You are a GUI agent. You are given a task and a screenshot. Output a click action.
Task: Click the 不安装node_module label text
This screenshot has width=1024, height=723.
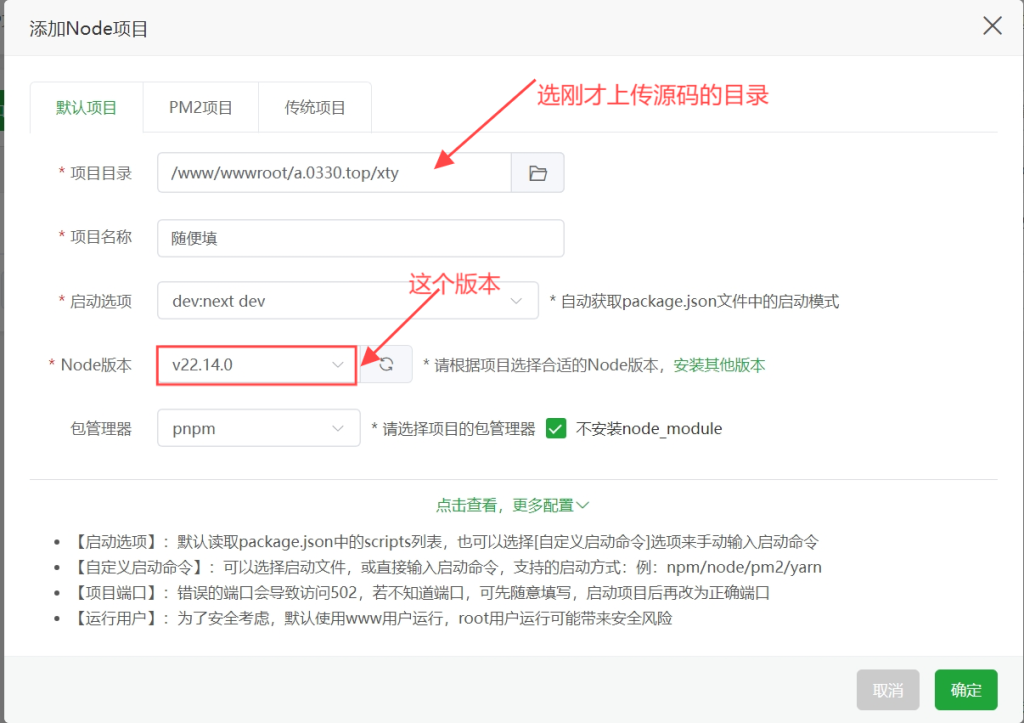pos(649,429)
